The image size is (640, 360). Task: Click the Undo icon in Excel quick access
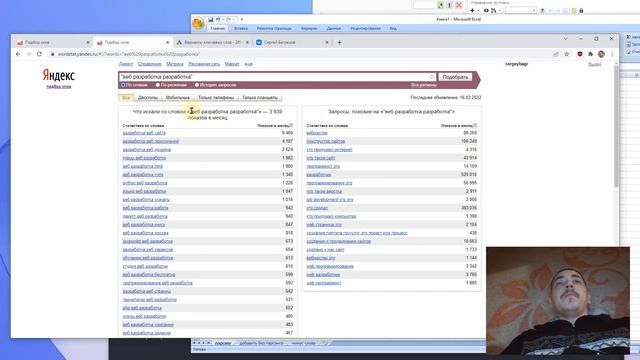pyautogui.click(x=218, y=19)
